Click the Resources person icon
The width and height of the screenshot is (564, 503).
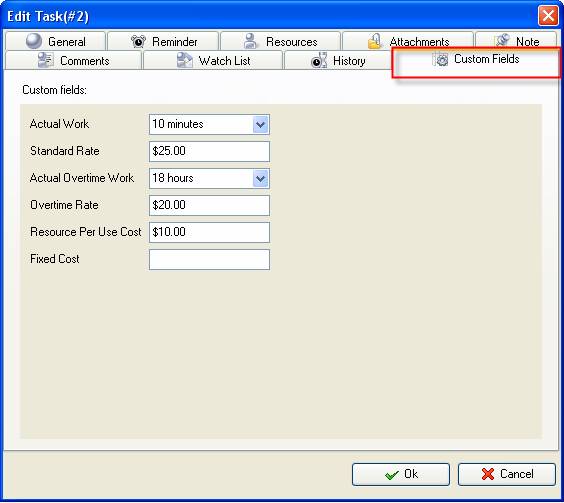(250, 41)
